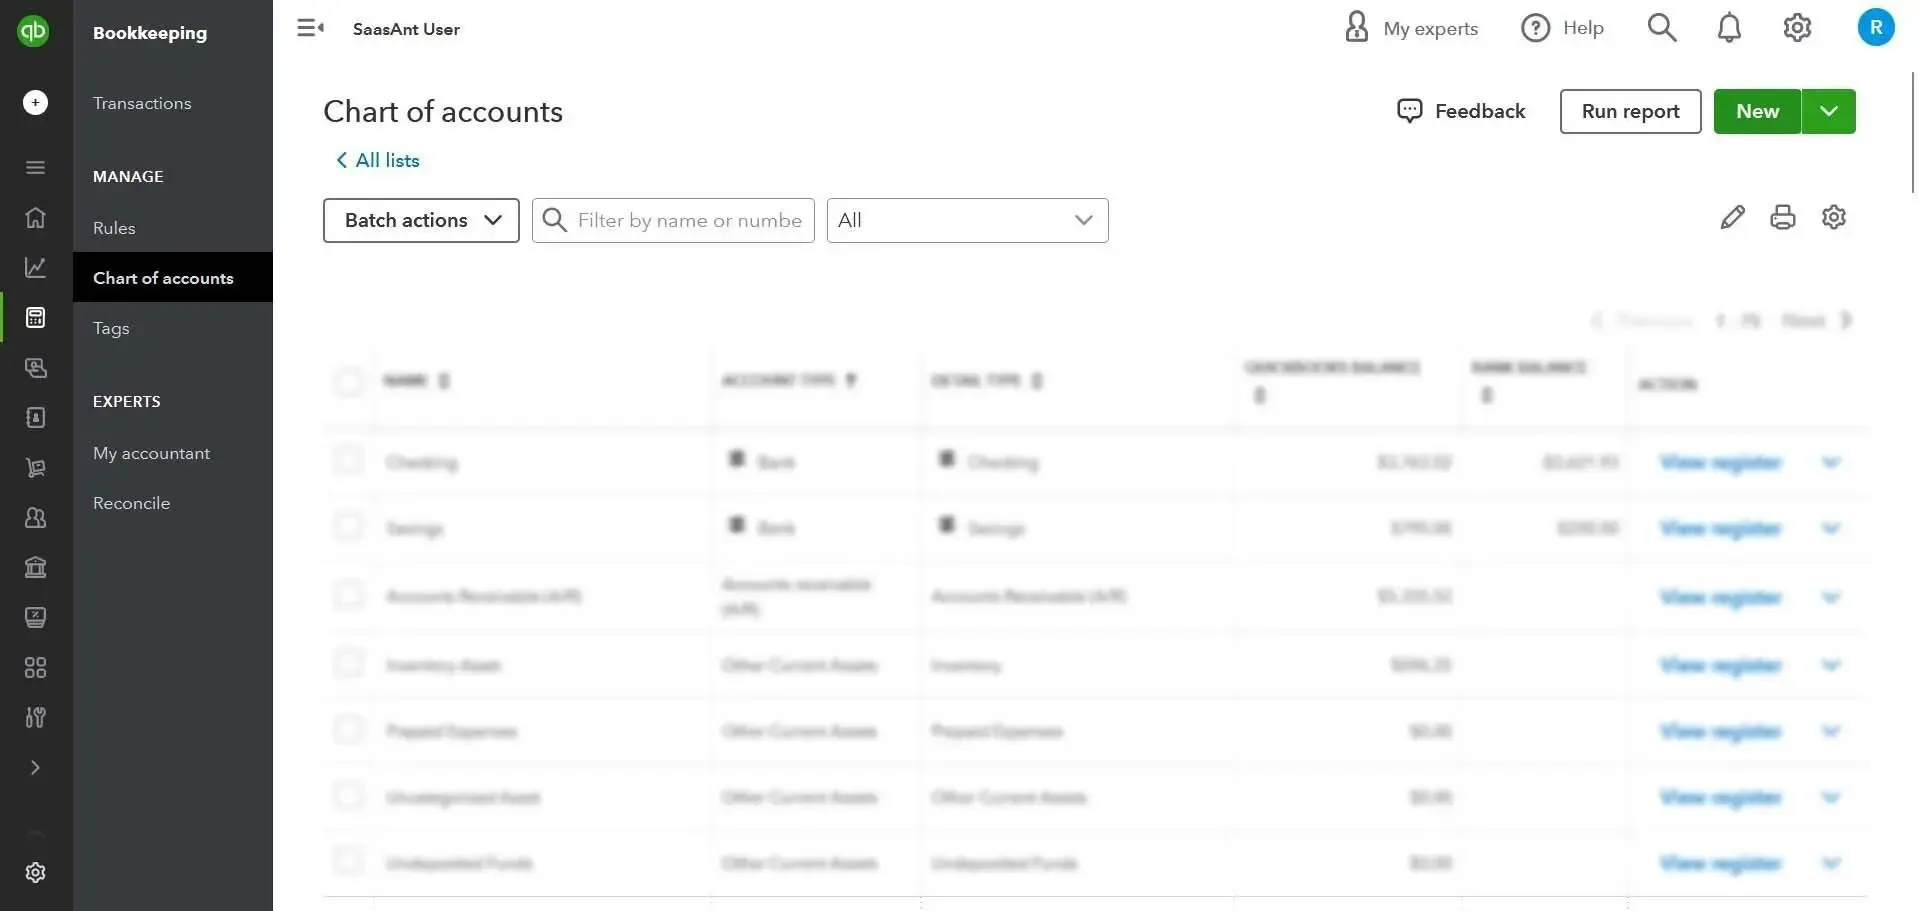Tick the select-all checkbox in table header
This screenshot has height=911, width=1918.
(349, 381)
